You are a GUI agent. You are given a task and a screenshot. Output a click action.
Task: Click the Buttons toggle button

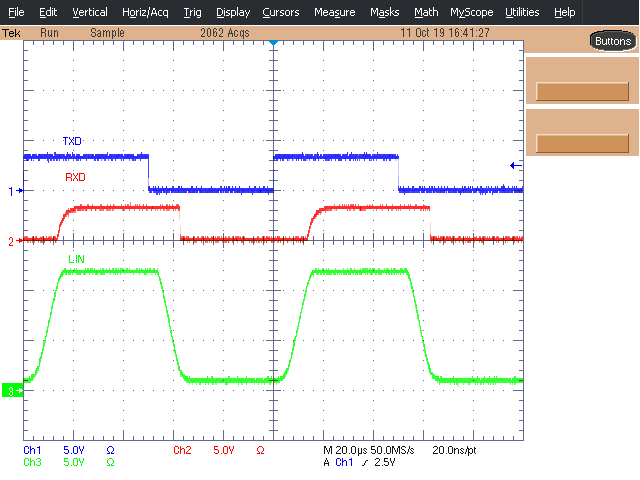pyautogui.click(x=612, y=41)
